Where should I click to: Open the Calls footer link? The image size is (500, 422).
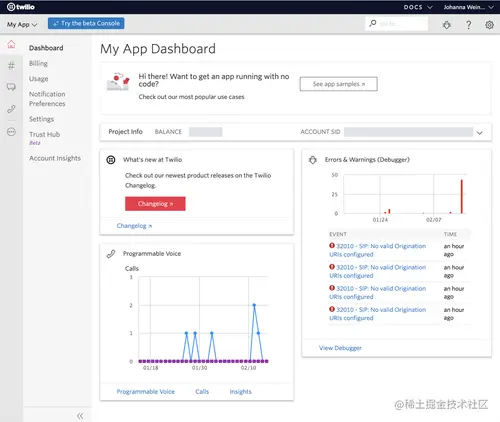[202, 392]
